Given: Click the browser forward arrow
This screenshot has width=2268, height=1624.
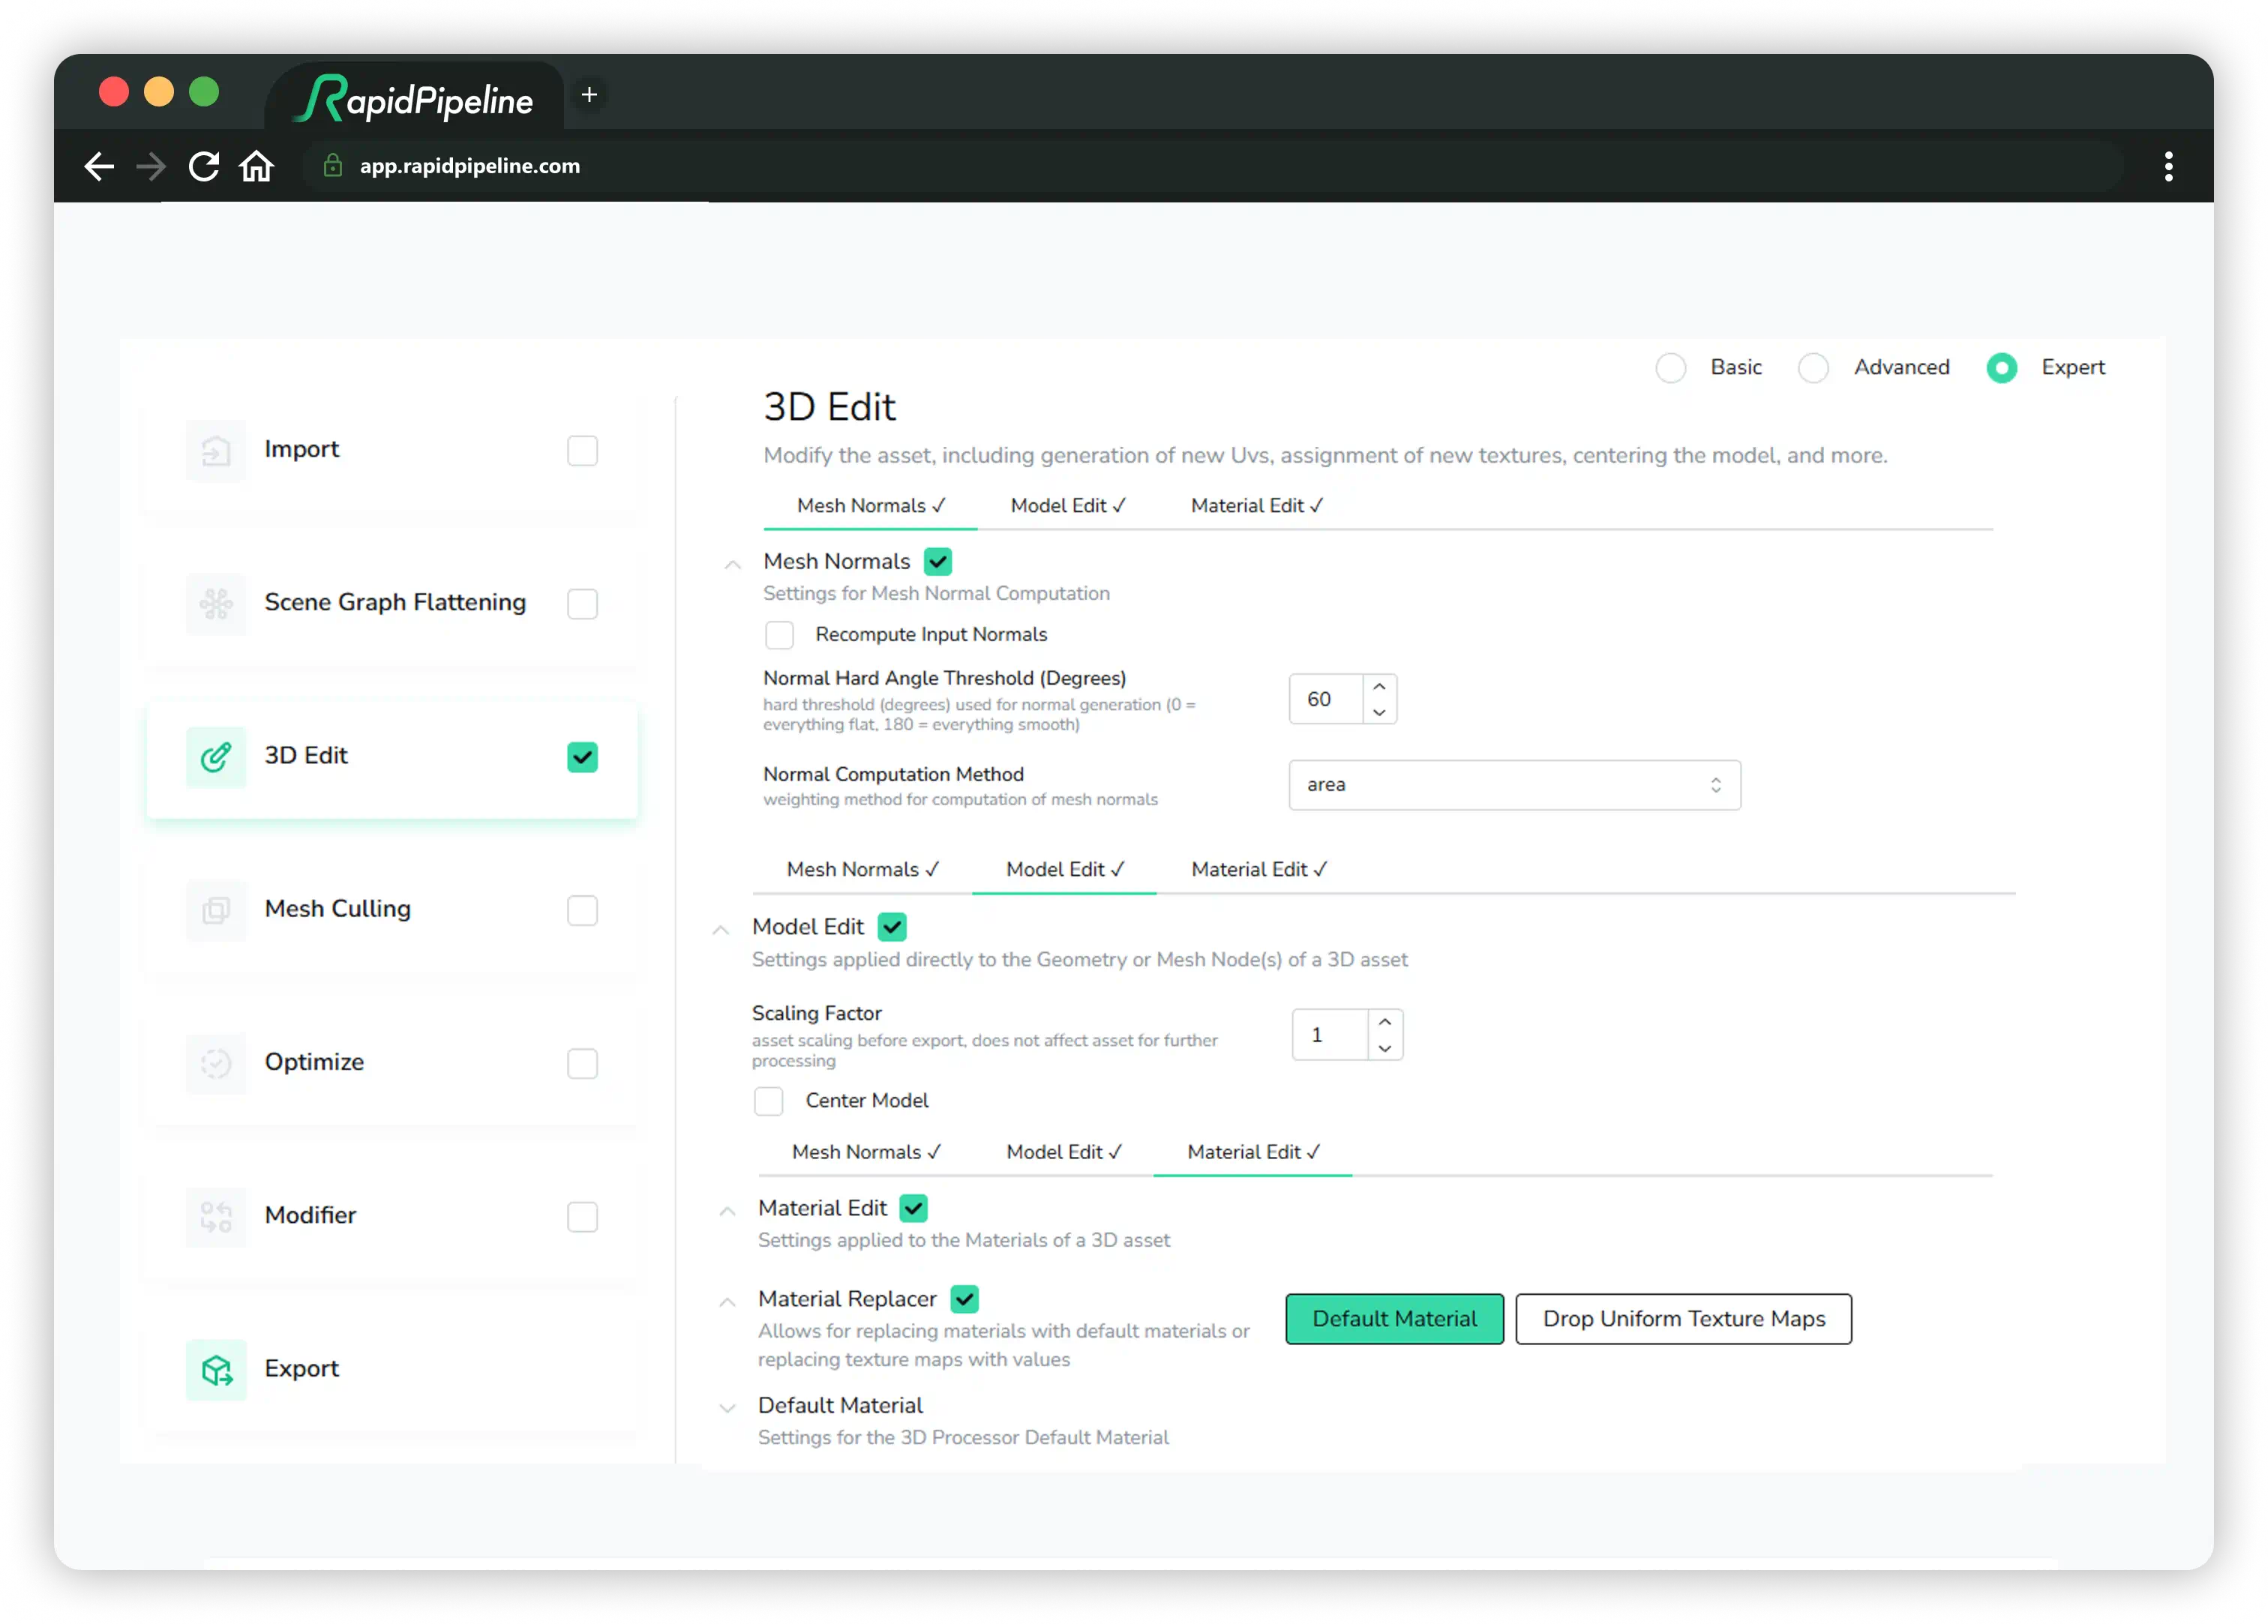Looking at the screenshot, I should coord(151,166).
